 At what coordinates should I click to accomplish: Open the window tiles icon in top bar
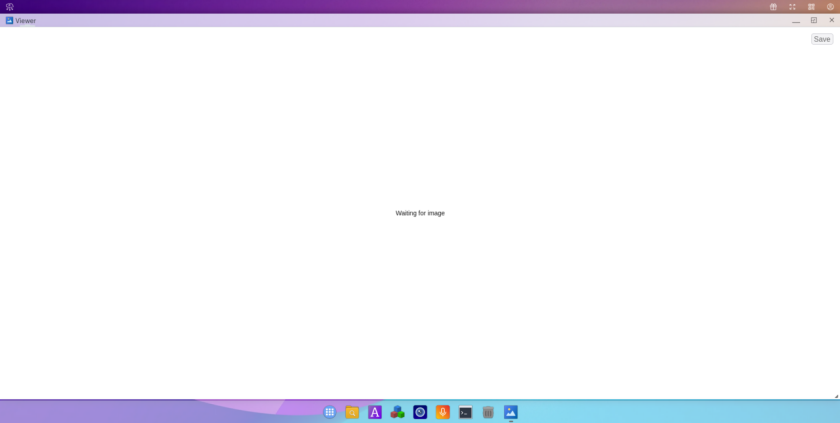point(811,6)
